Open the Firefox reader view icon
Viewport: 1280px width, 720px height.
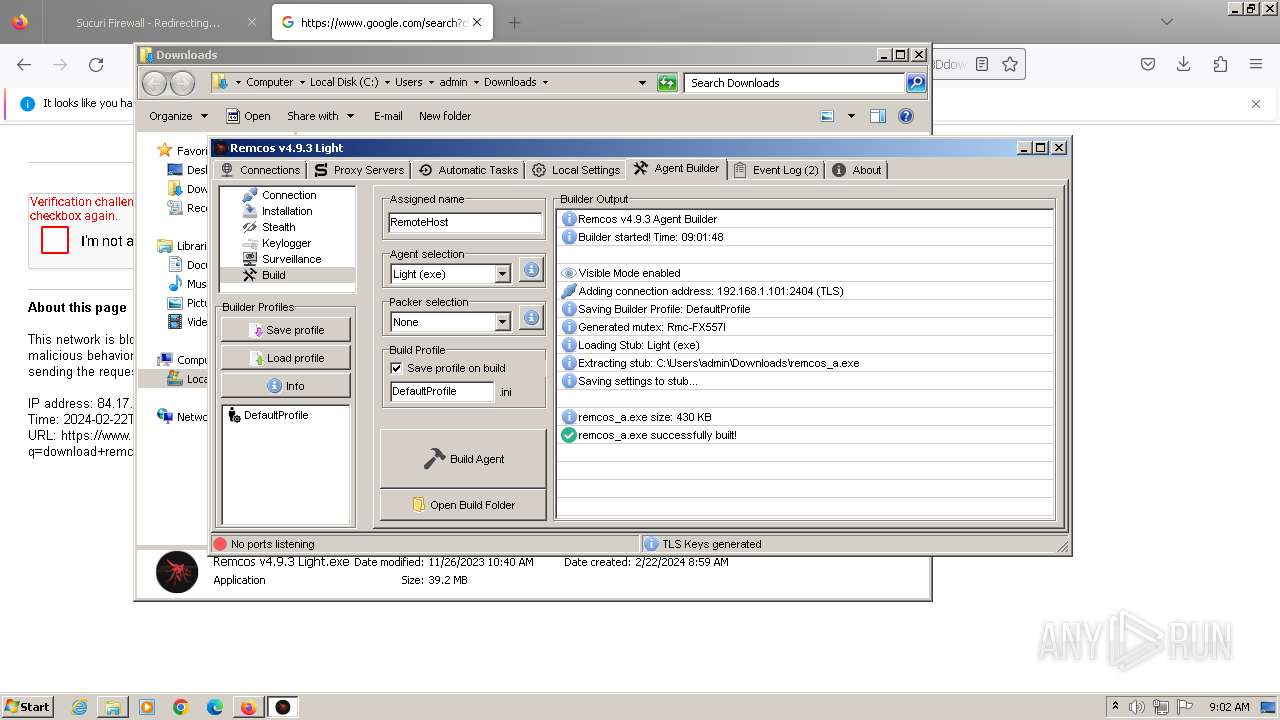[982, 64]
